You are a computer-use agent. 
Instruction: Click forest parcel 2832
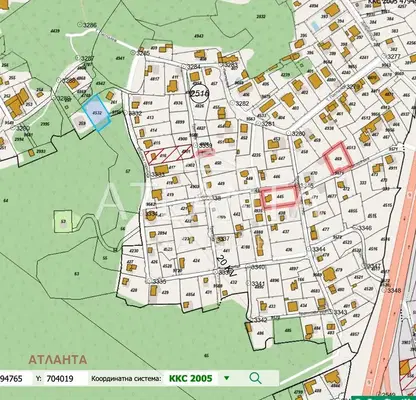[261, 16]
